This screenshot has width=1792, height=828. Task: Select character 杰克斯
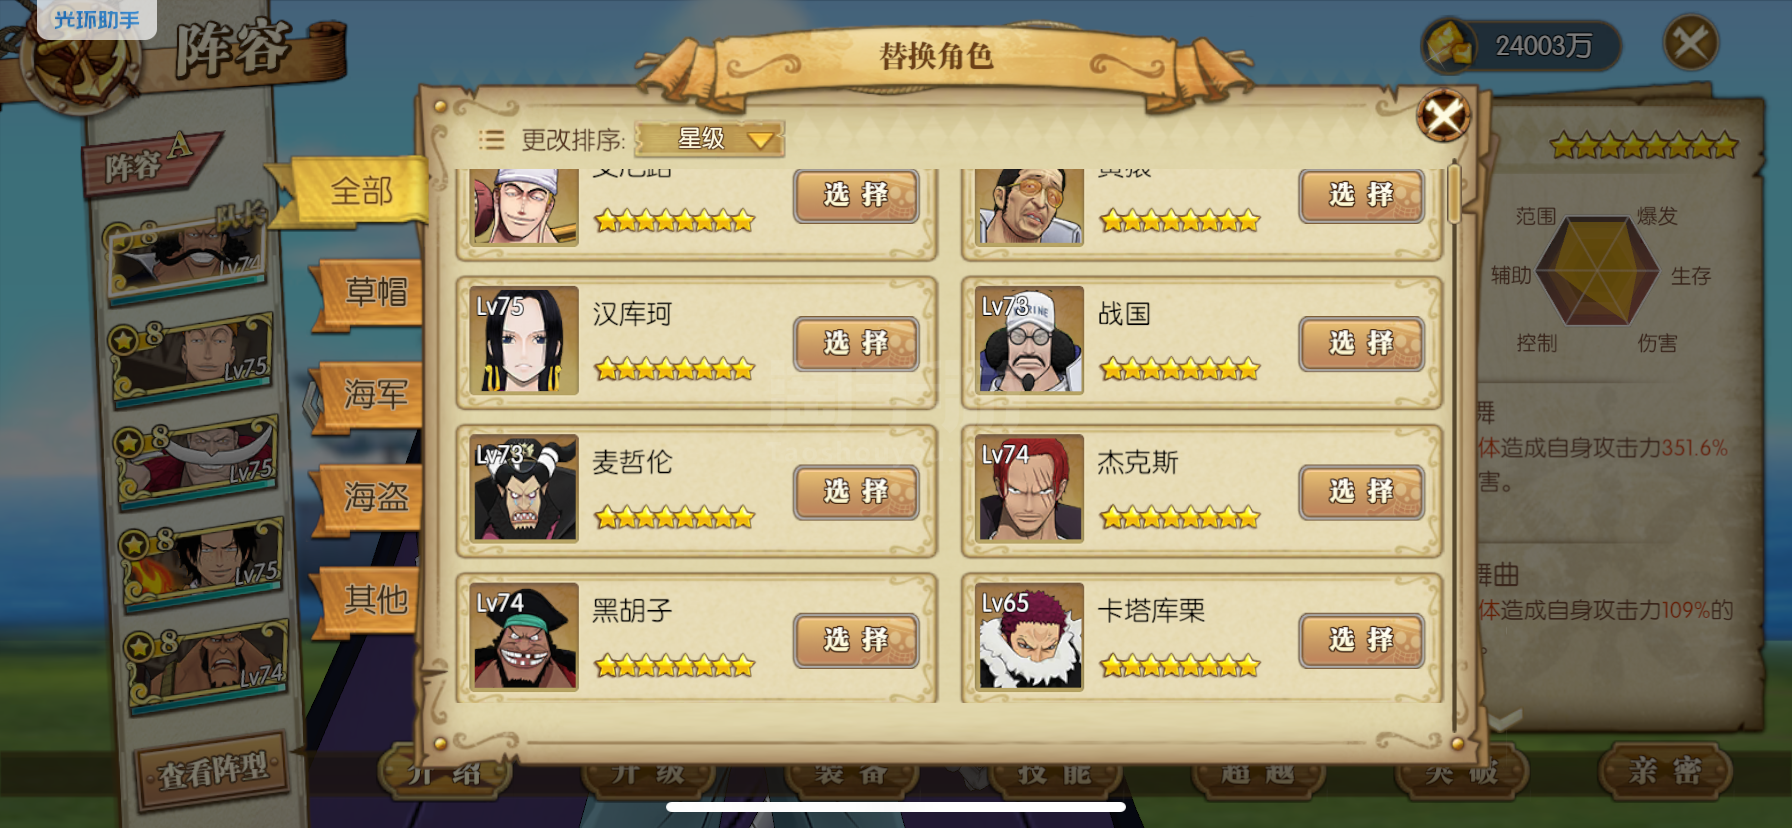1361,491
